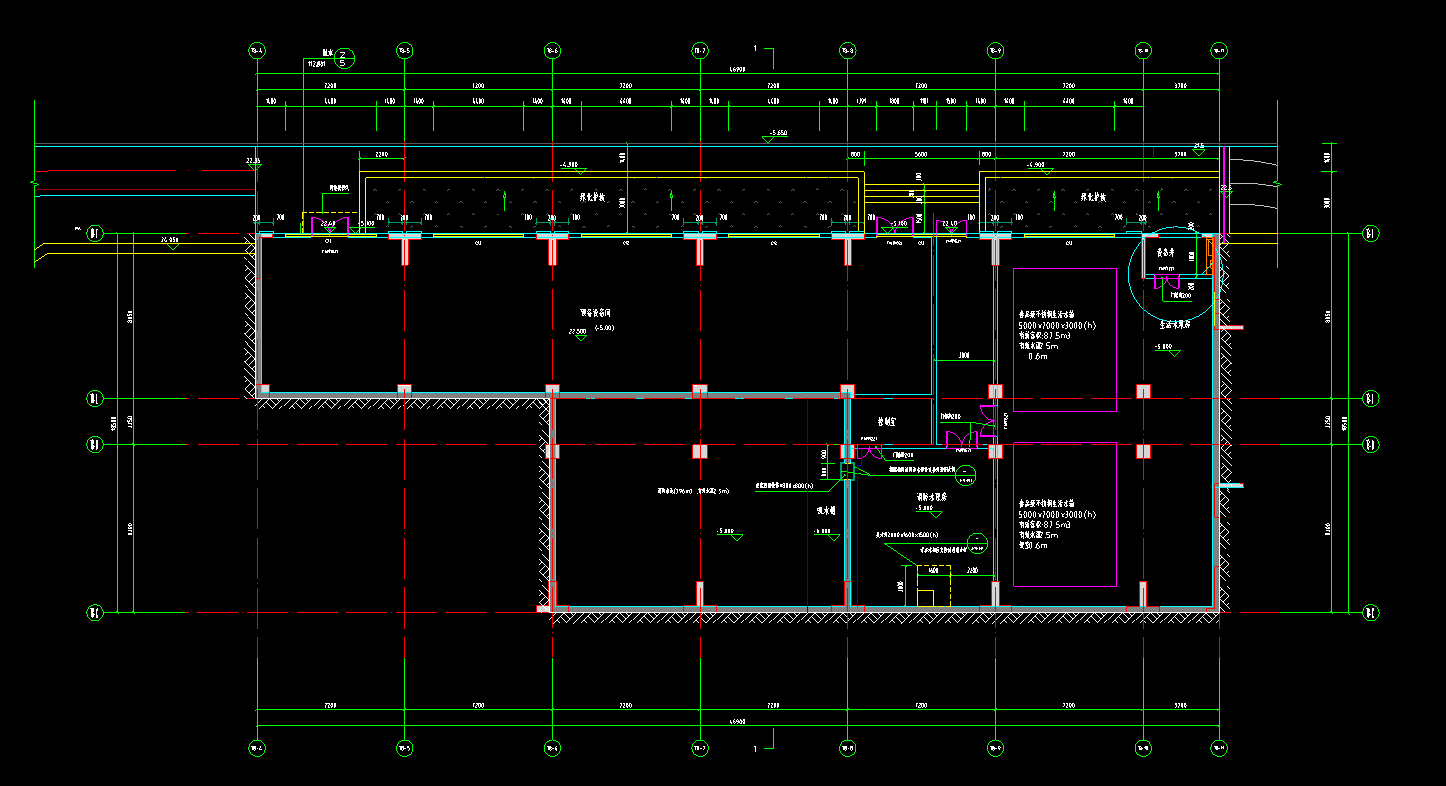This screenshot has width=1446, height=786.
Task: Click the bottom TB-6 grid axis bubble
Action: 551,747
